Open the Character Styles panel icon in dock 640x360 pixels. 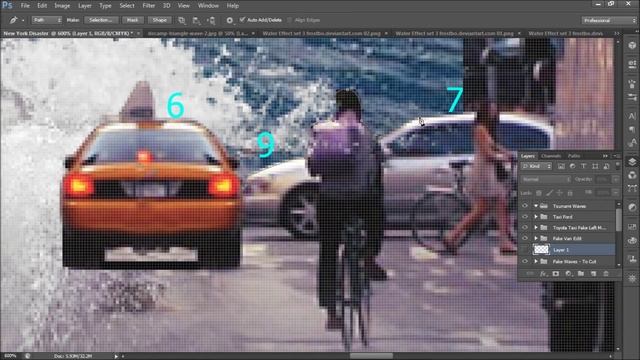coord(632,142)
